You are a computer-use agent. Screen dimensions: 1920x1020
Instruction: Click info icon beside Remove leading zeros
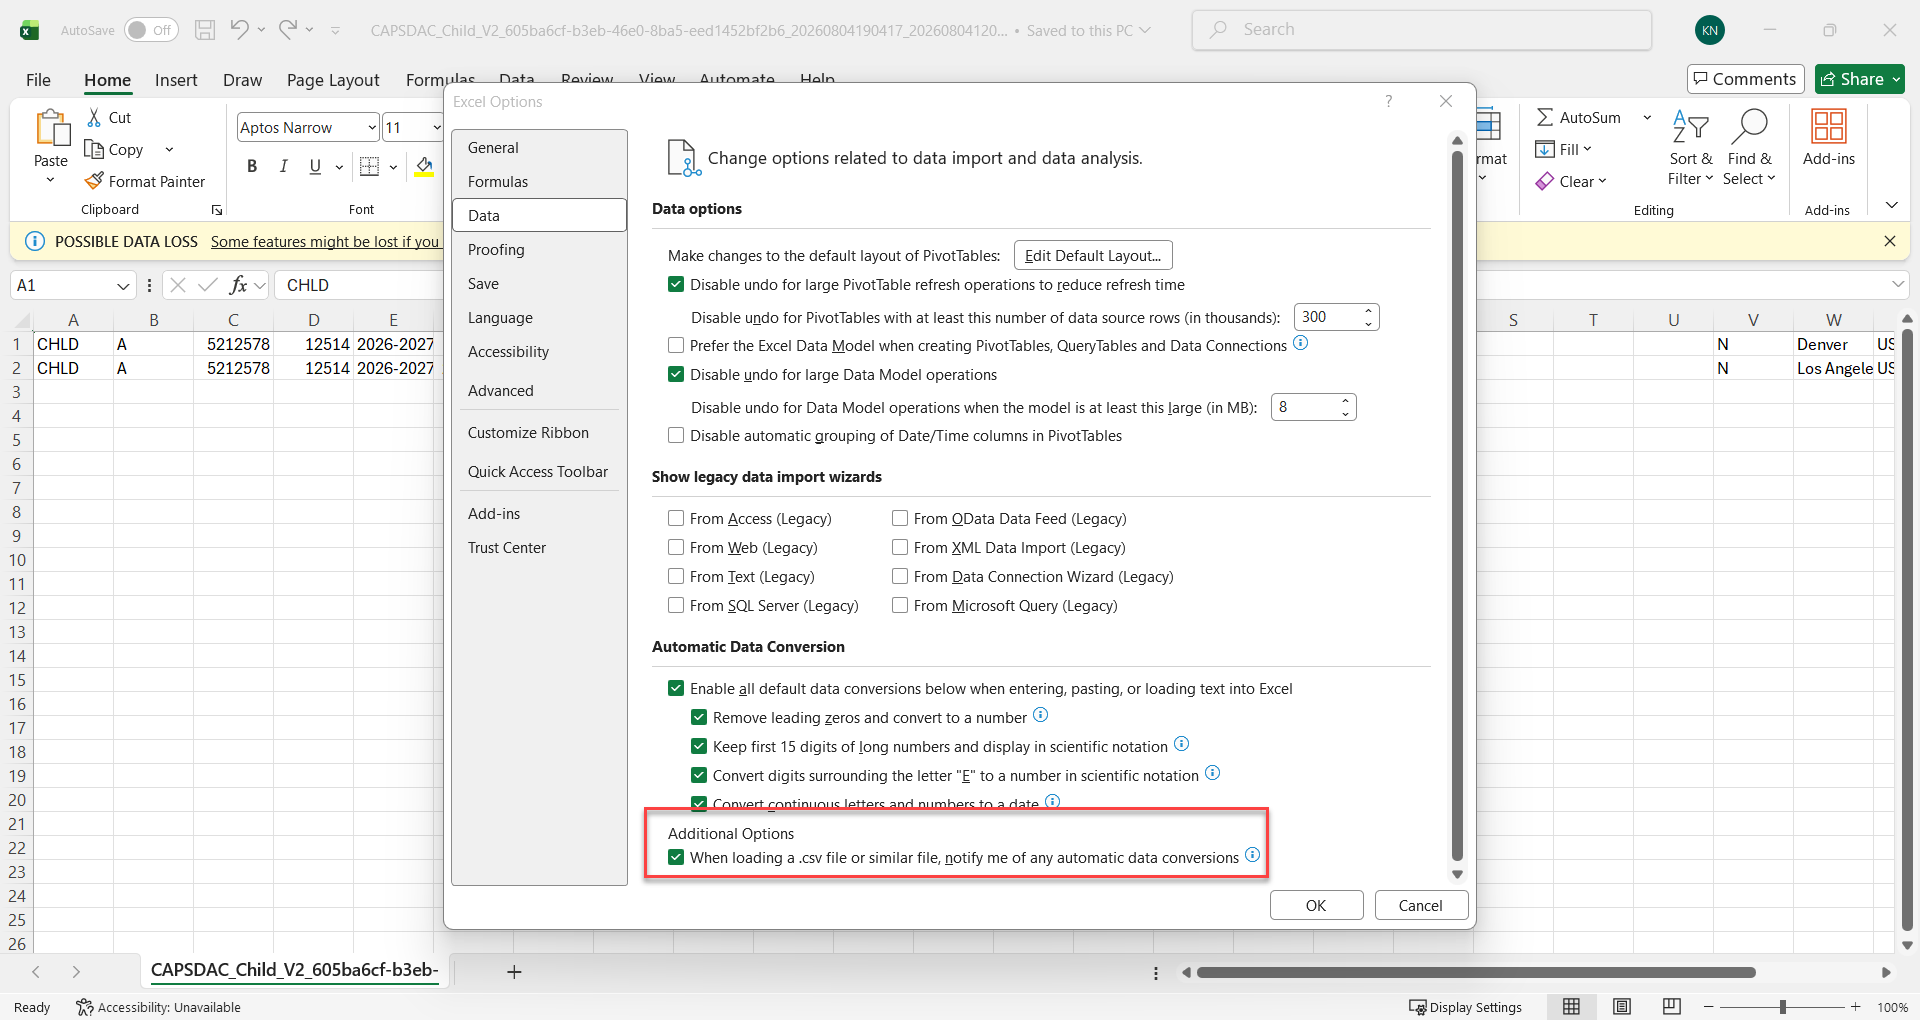click(1040, 715)
